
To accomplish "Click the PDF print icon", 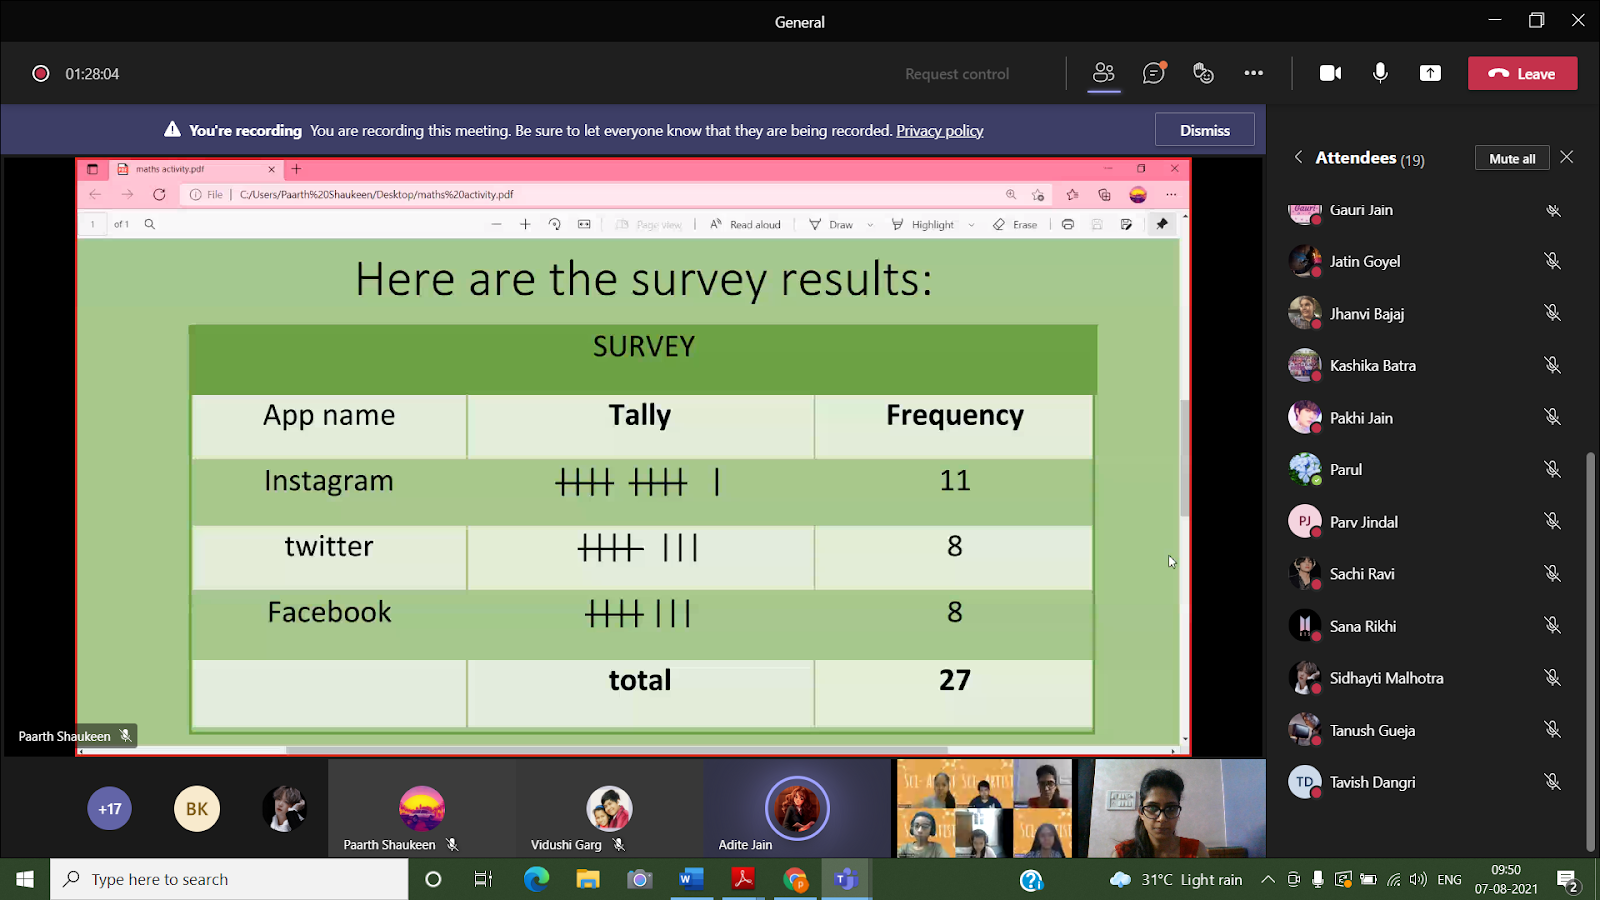I will point(1068,224).
